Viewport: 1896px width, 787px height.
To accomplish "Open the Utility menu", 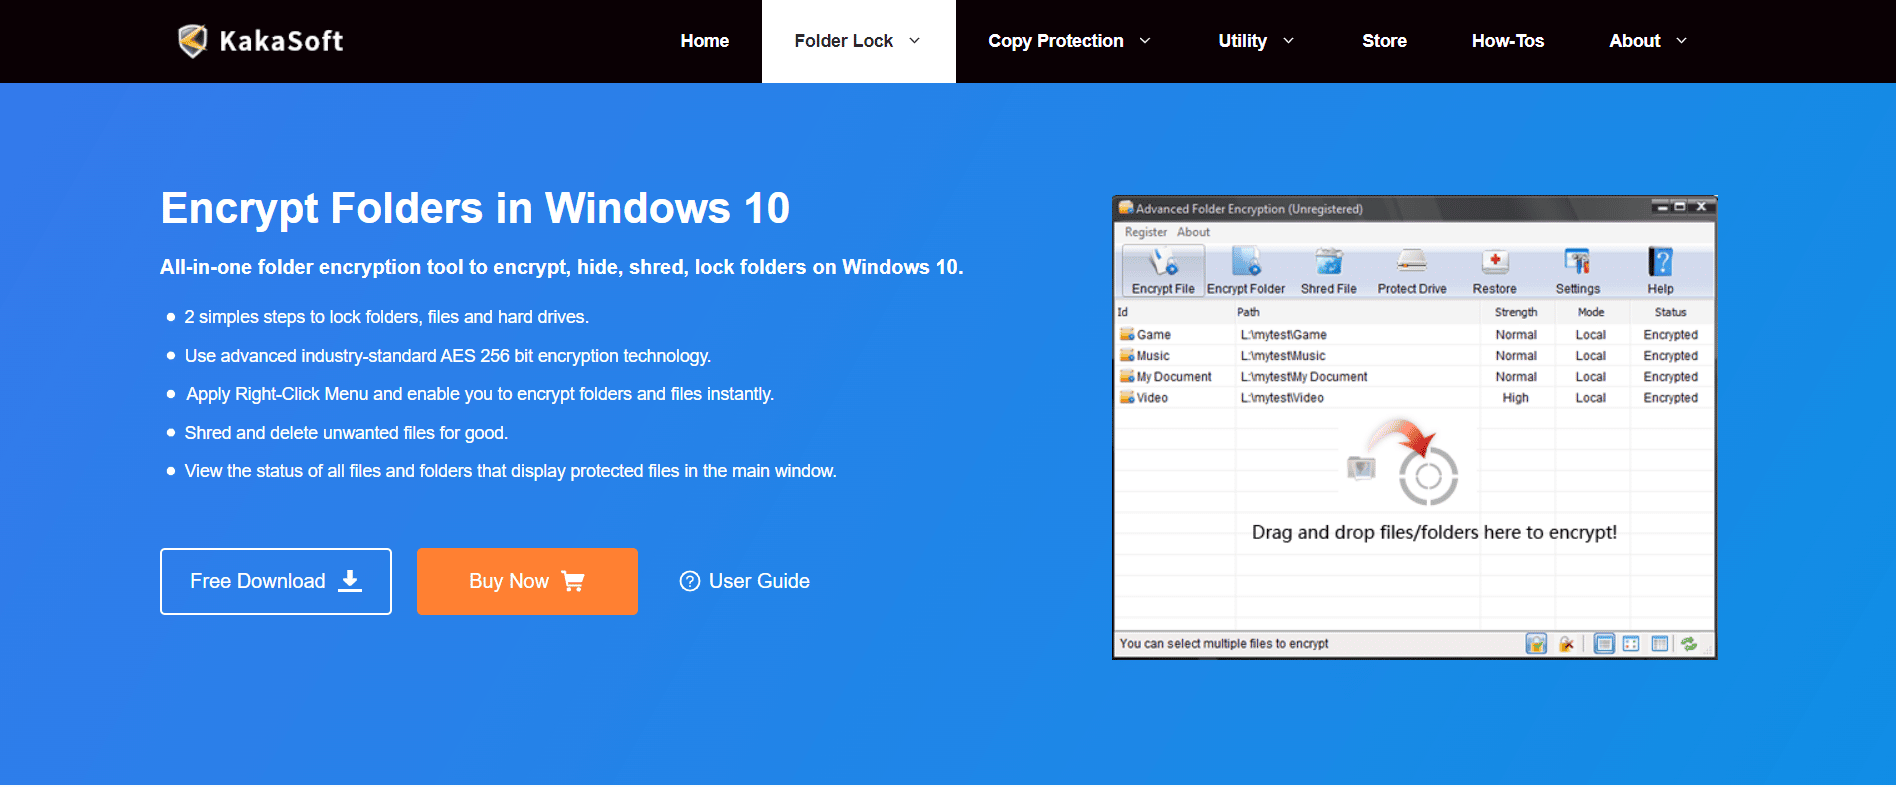I will click(x=1242, y=41).
